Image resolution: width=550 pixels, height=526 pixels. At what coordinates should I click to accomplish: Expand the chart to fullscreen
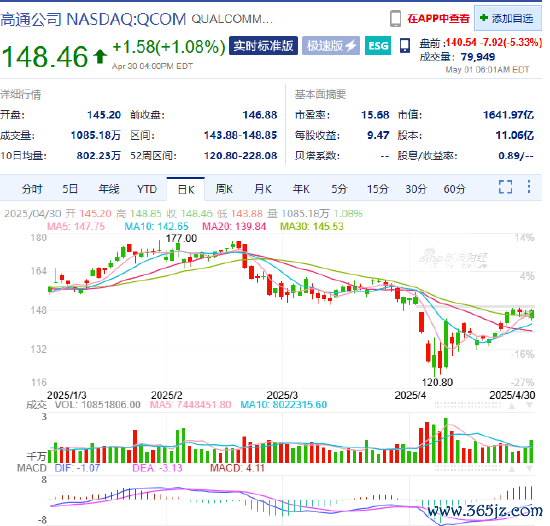(505, 187)
